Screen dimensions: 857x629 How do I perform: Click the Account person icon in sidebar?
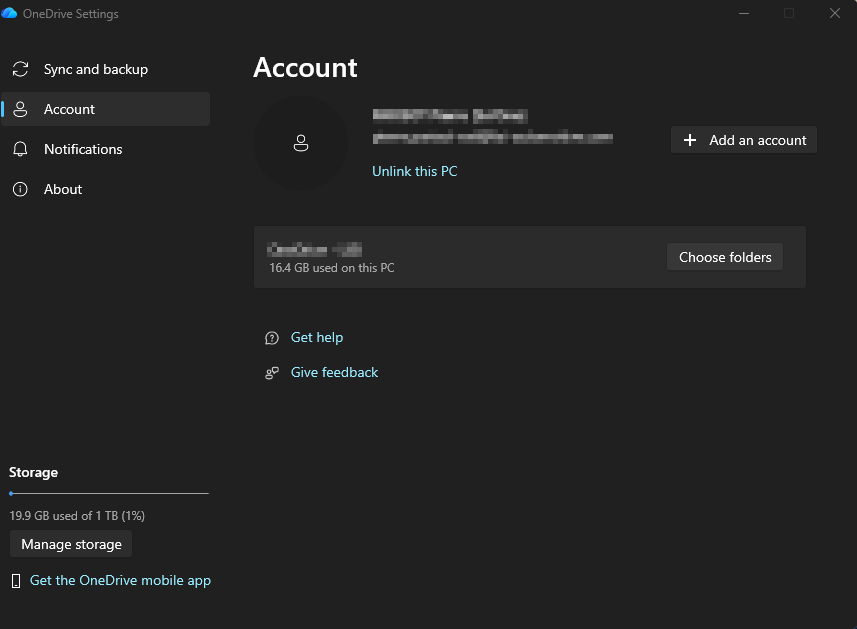click(20, 109)
